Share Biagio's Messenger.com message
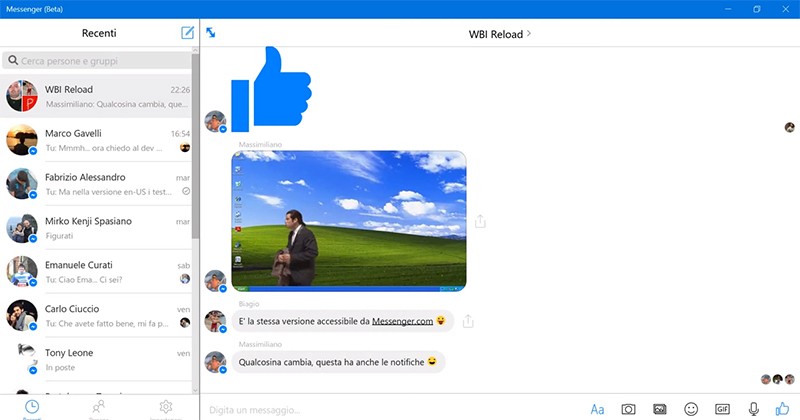800x420 pixels. [468, 321]
